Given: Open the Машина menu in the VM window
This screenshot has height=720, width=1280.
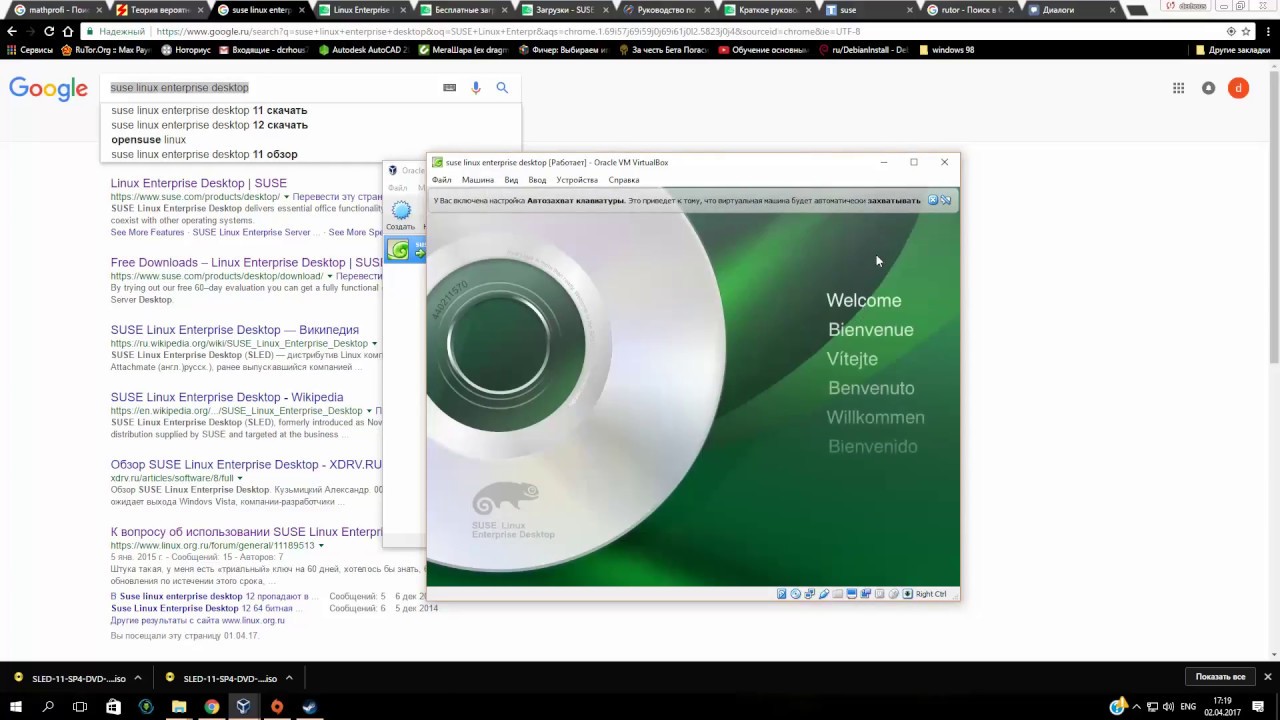Looking at the screenshot, I should point(478,180).
